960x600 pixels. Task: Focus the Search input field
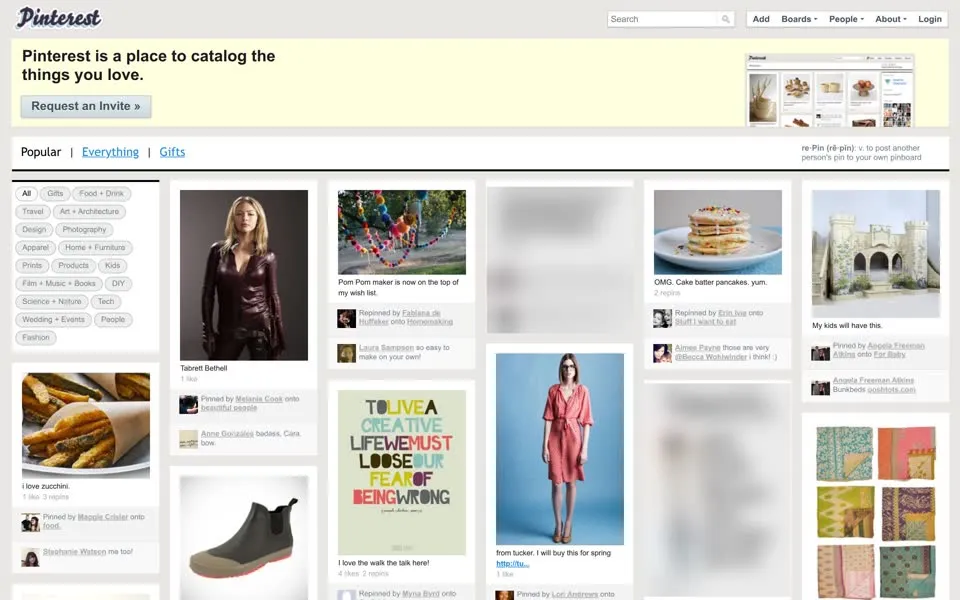[x=662, y=19]
